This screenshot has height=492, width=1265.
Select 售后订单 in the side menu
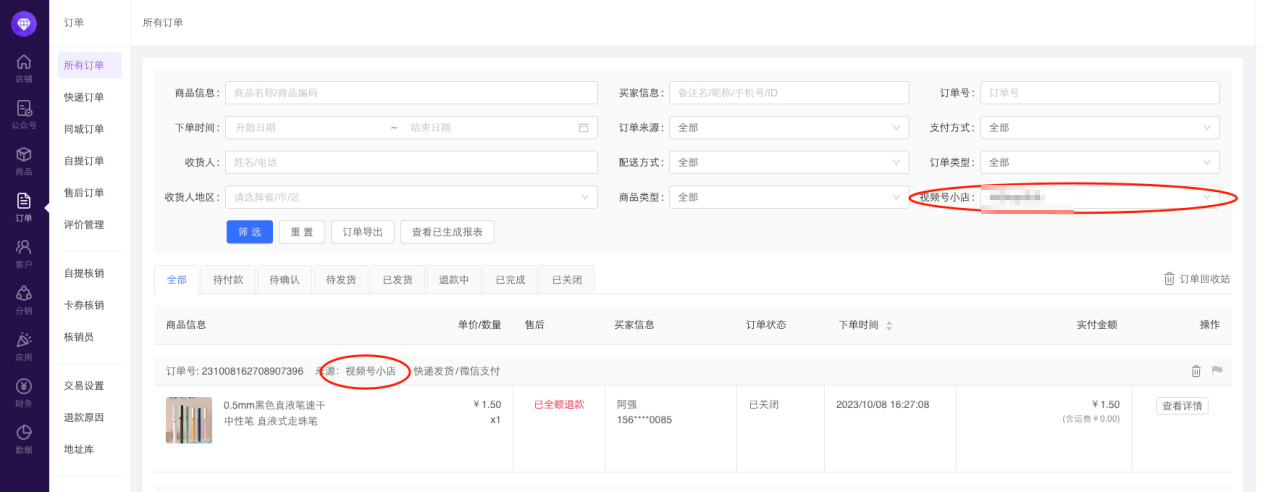(x=83, y=193)
